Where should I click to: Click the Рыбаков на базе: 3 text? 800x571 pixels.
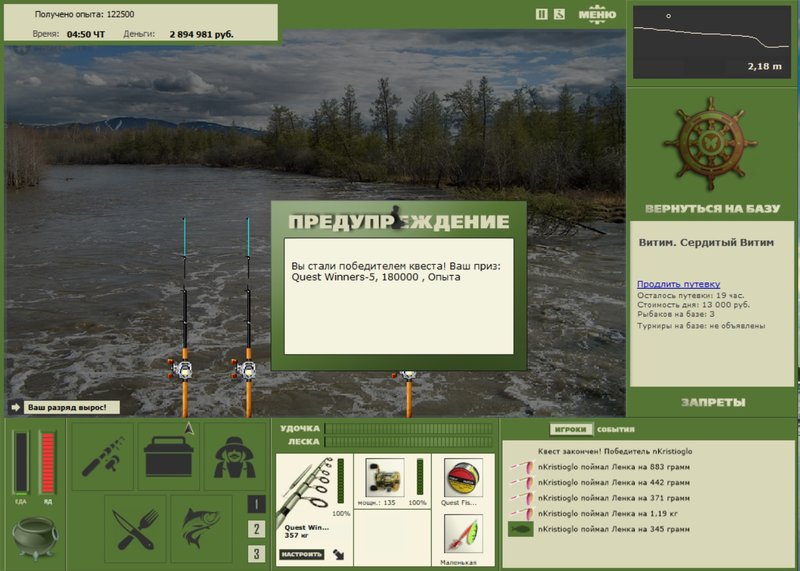[x=676, y=314]
